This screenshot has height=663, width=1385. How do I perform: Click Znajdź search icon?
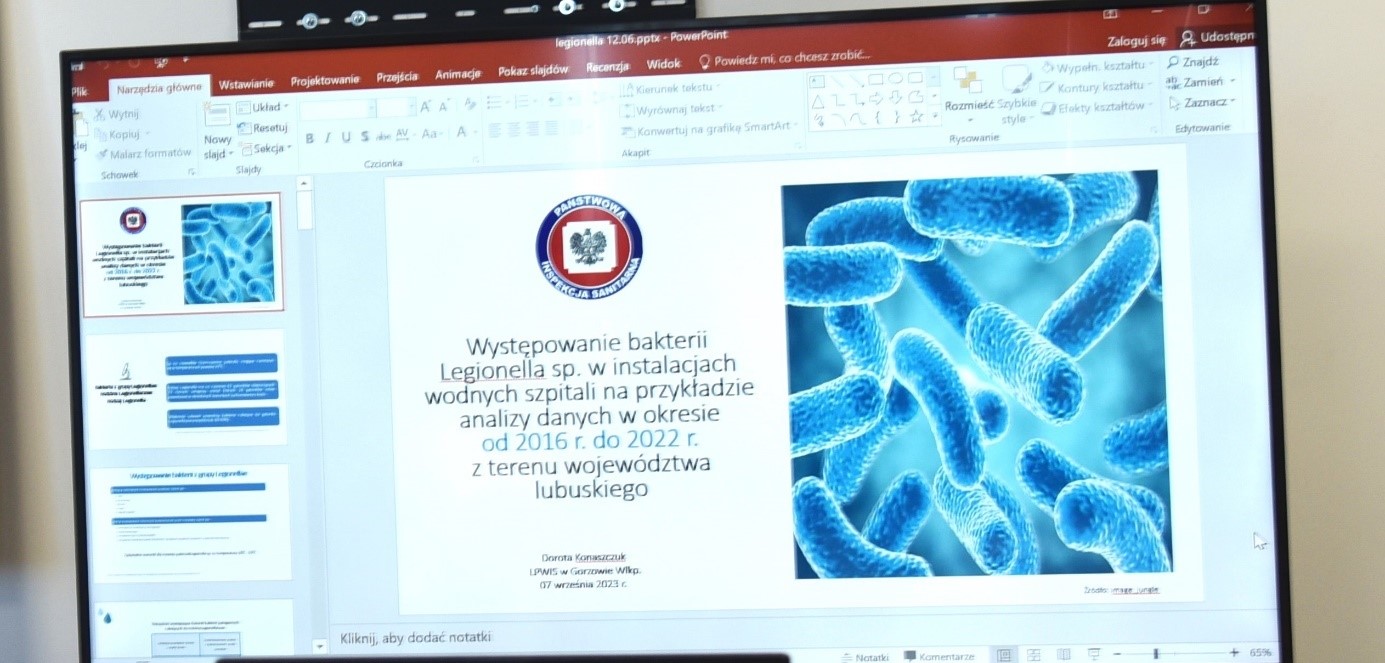tap(1175, 62)
